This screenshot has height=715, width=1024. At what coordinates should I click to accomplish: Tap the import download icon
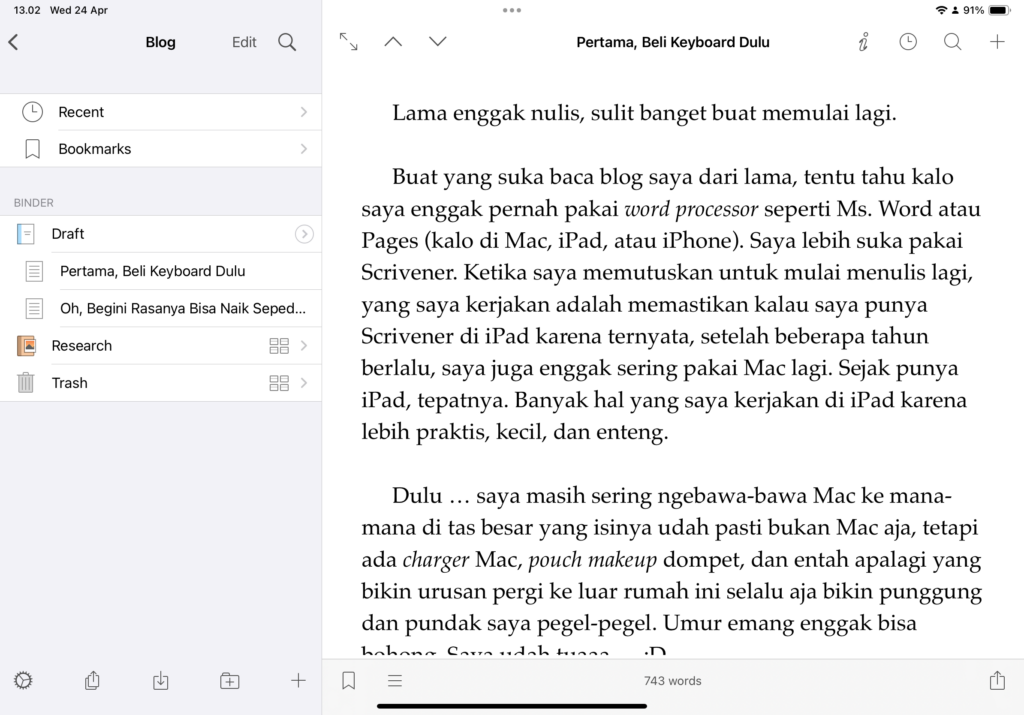pyautogui.click(x=161, y=680)
